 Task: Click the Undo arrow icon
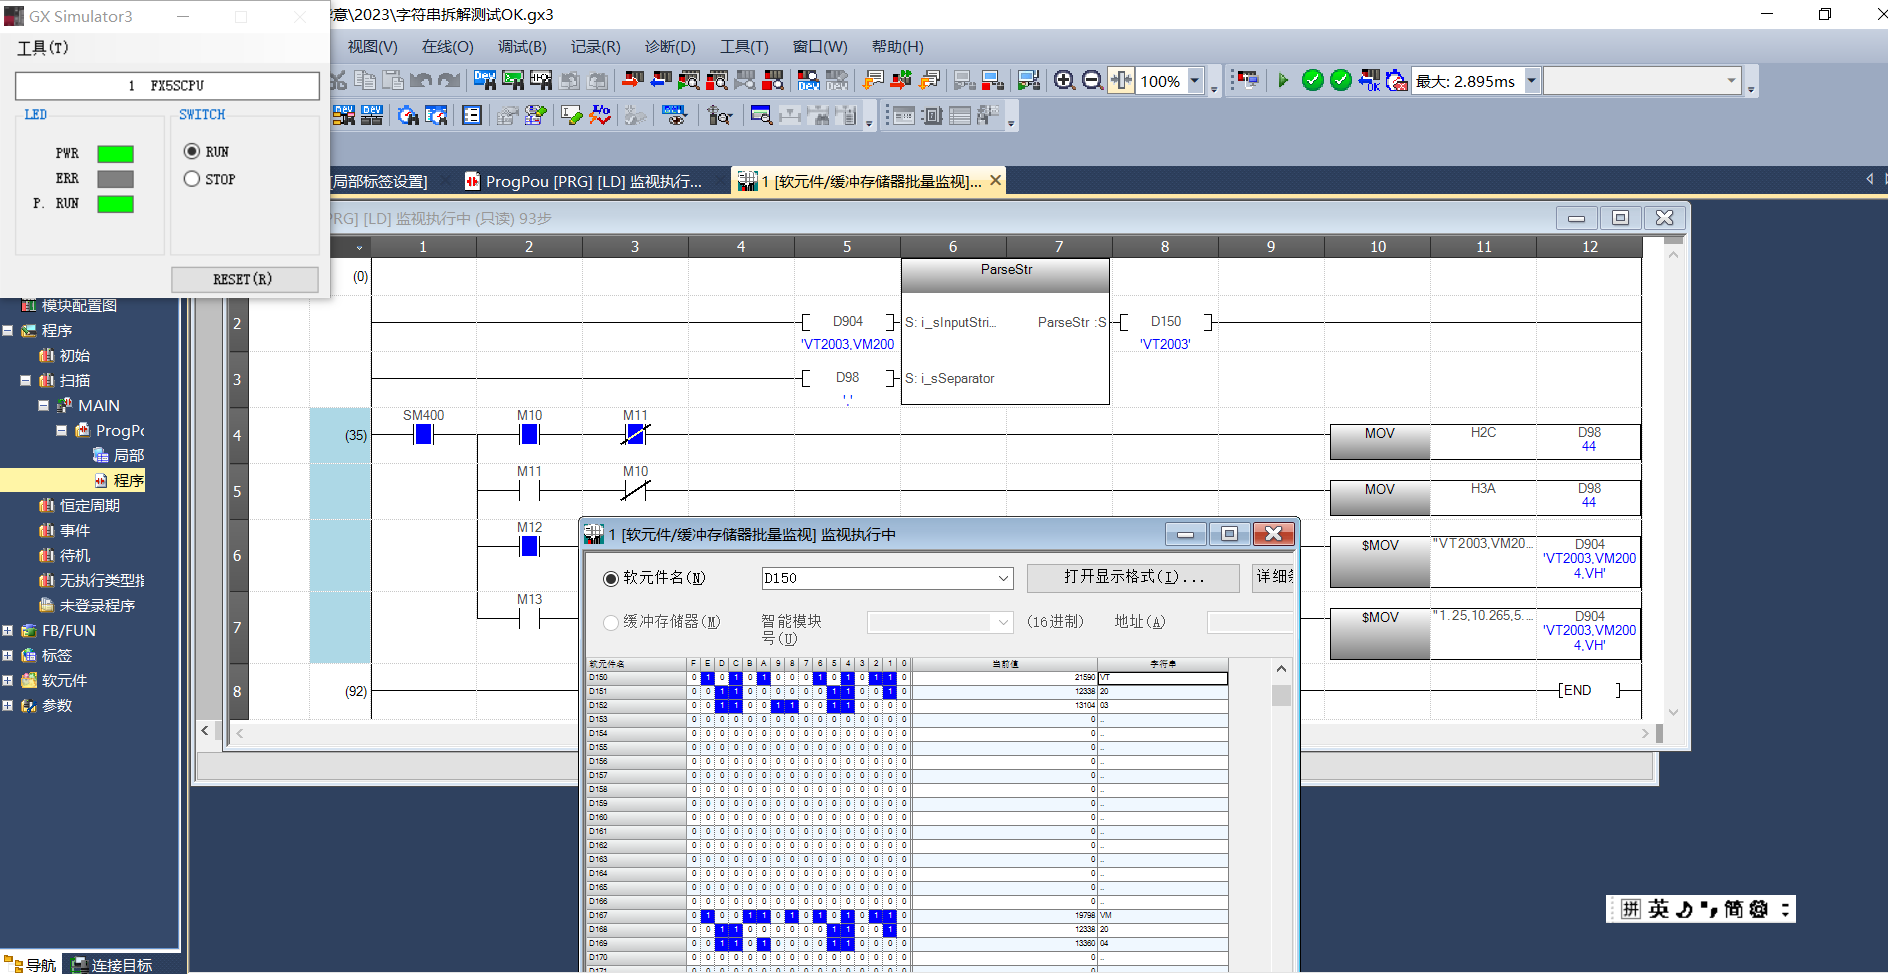pos(421,81)
